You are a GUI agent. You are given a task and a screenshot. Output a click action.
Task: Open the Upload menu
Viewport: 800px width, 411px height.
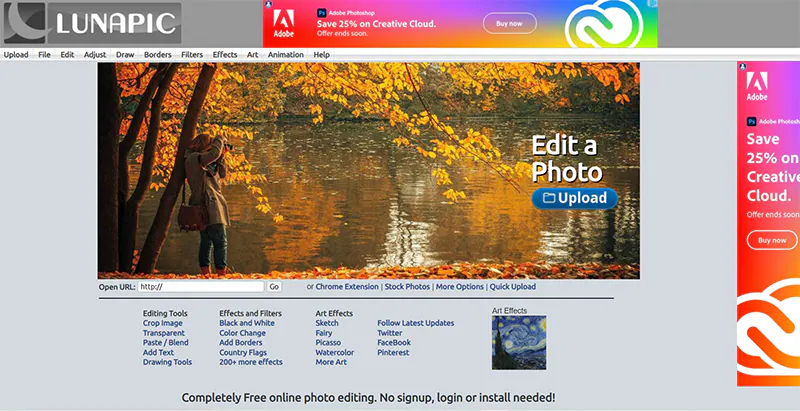coord(16,55)
